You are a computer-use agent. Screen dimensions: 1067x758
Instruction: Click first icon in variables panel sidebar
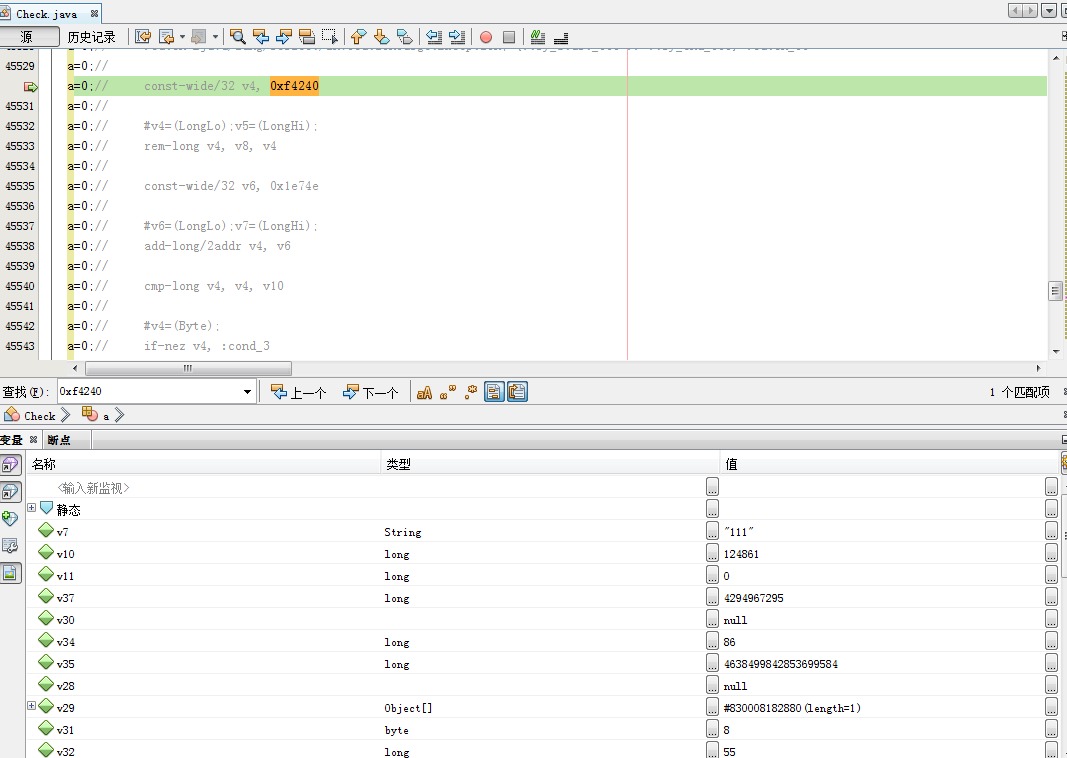click(x=10, y=465)
